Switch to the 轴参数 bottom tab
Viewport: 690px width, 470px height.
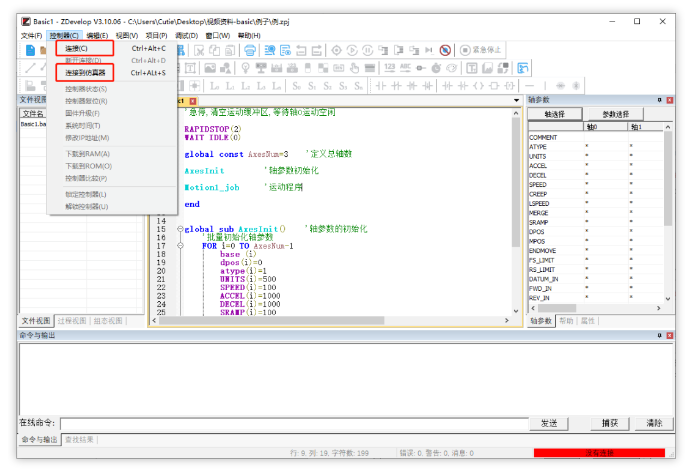[x=541, y=321]
